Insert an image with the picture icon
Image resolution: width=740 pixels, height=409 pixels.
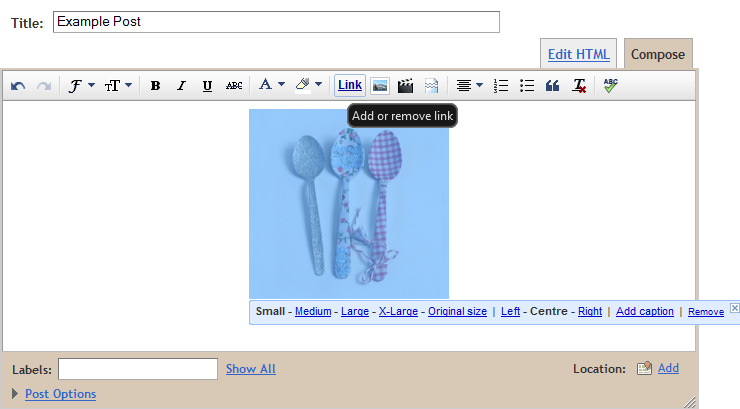pyautogui.click(x=380, y=86)
